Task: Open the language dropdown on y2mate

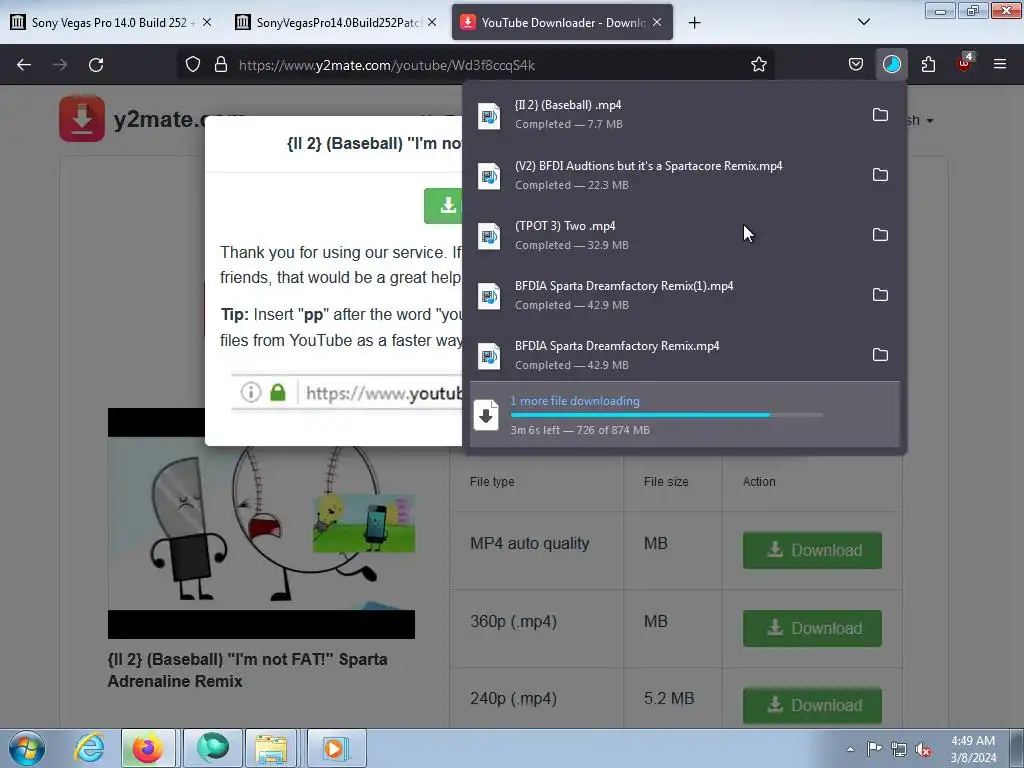Action: (x=921, y=120)
